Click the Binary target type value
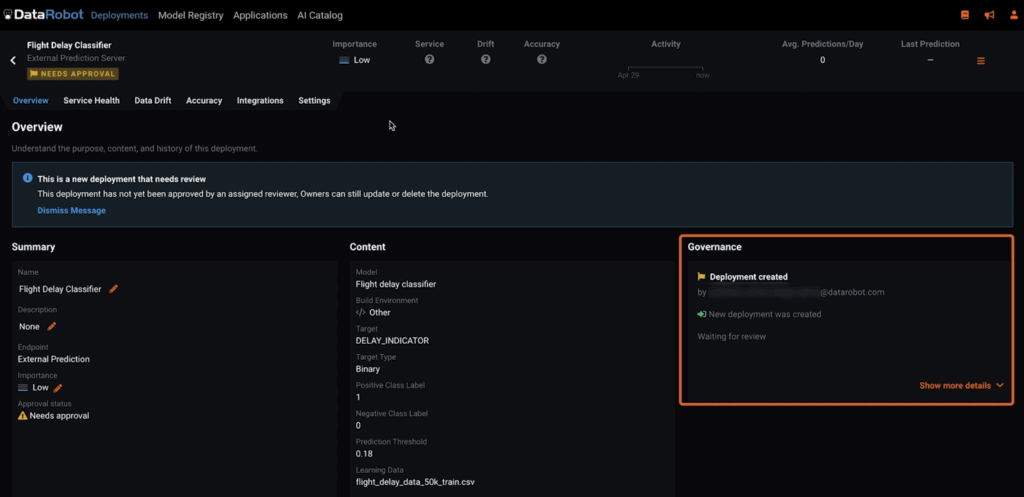The width and height of the screenshot is (1024, 497). click(368, 369)
